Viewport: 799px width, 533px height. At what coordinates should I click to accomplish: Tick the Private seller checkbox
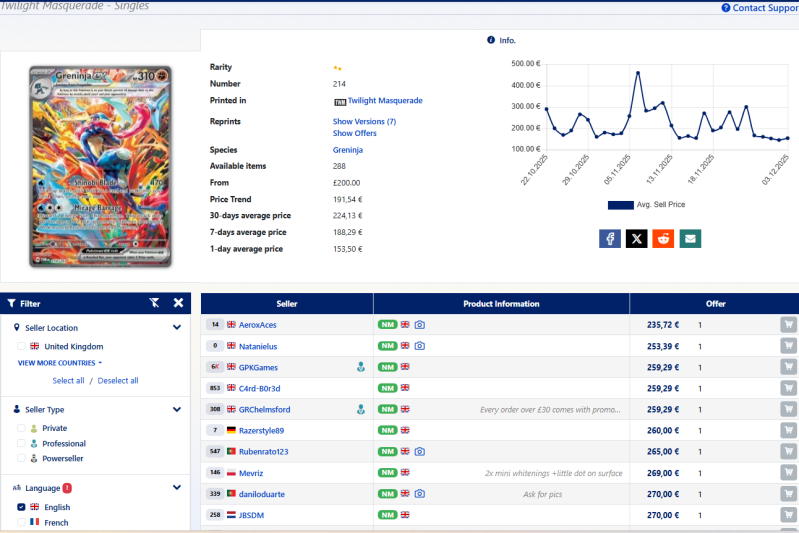[x=21, y=428]
